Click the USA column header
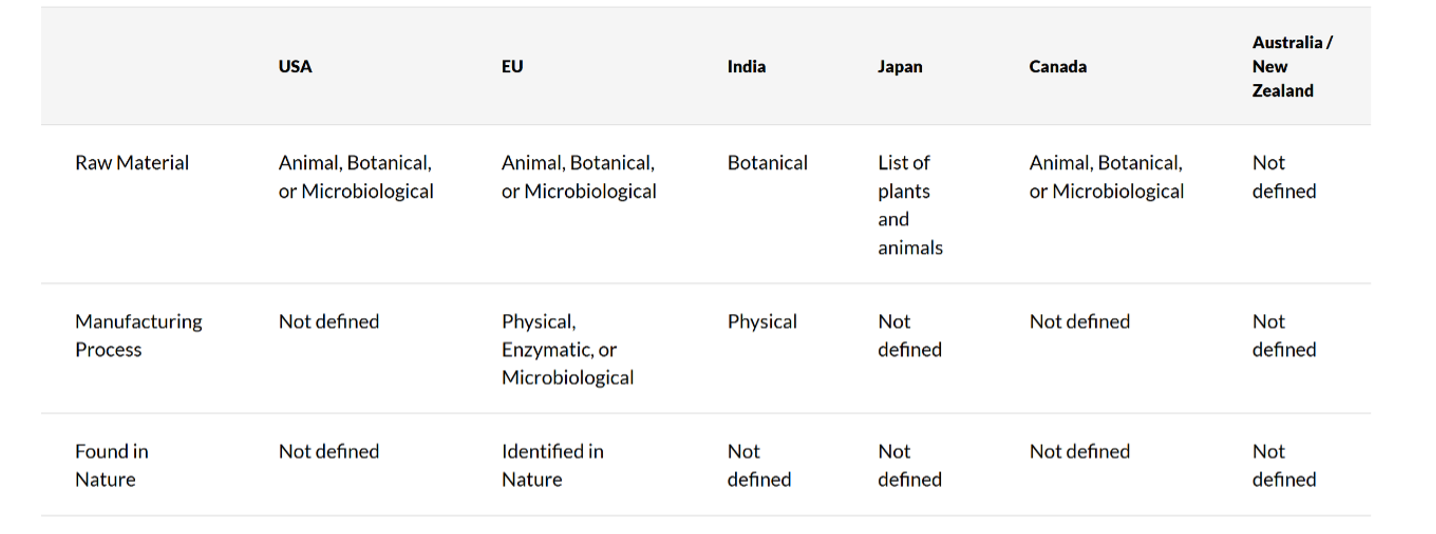The height and width of the screenshot is (534, 1436). [x=295, y=67]
